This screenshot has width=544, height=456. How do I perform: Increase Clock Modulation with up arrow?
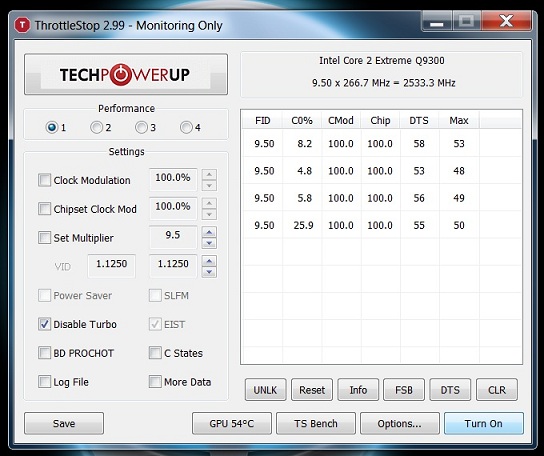[209, 174]
